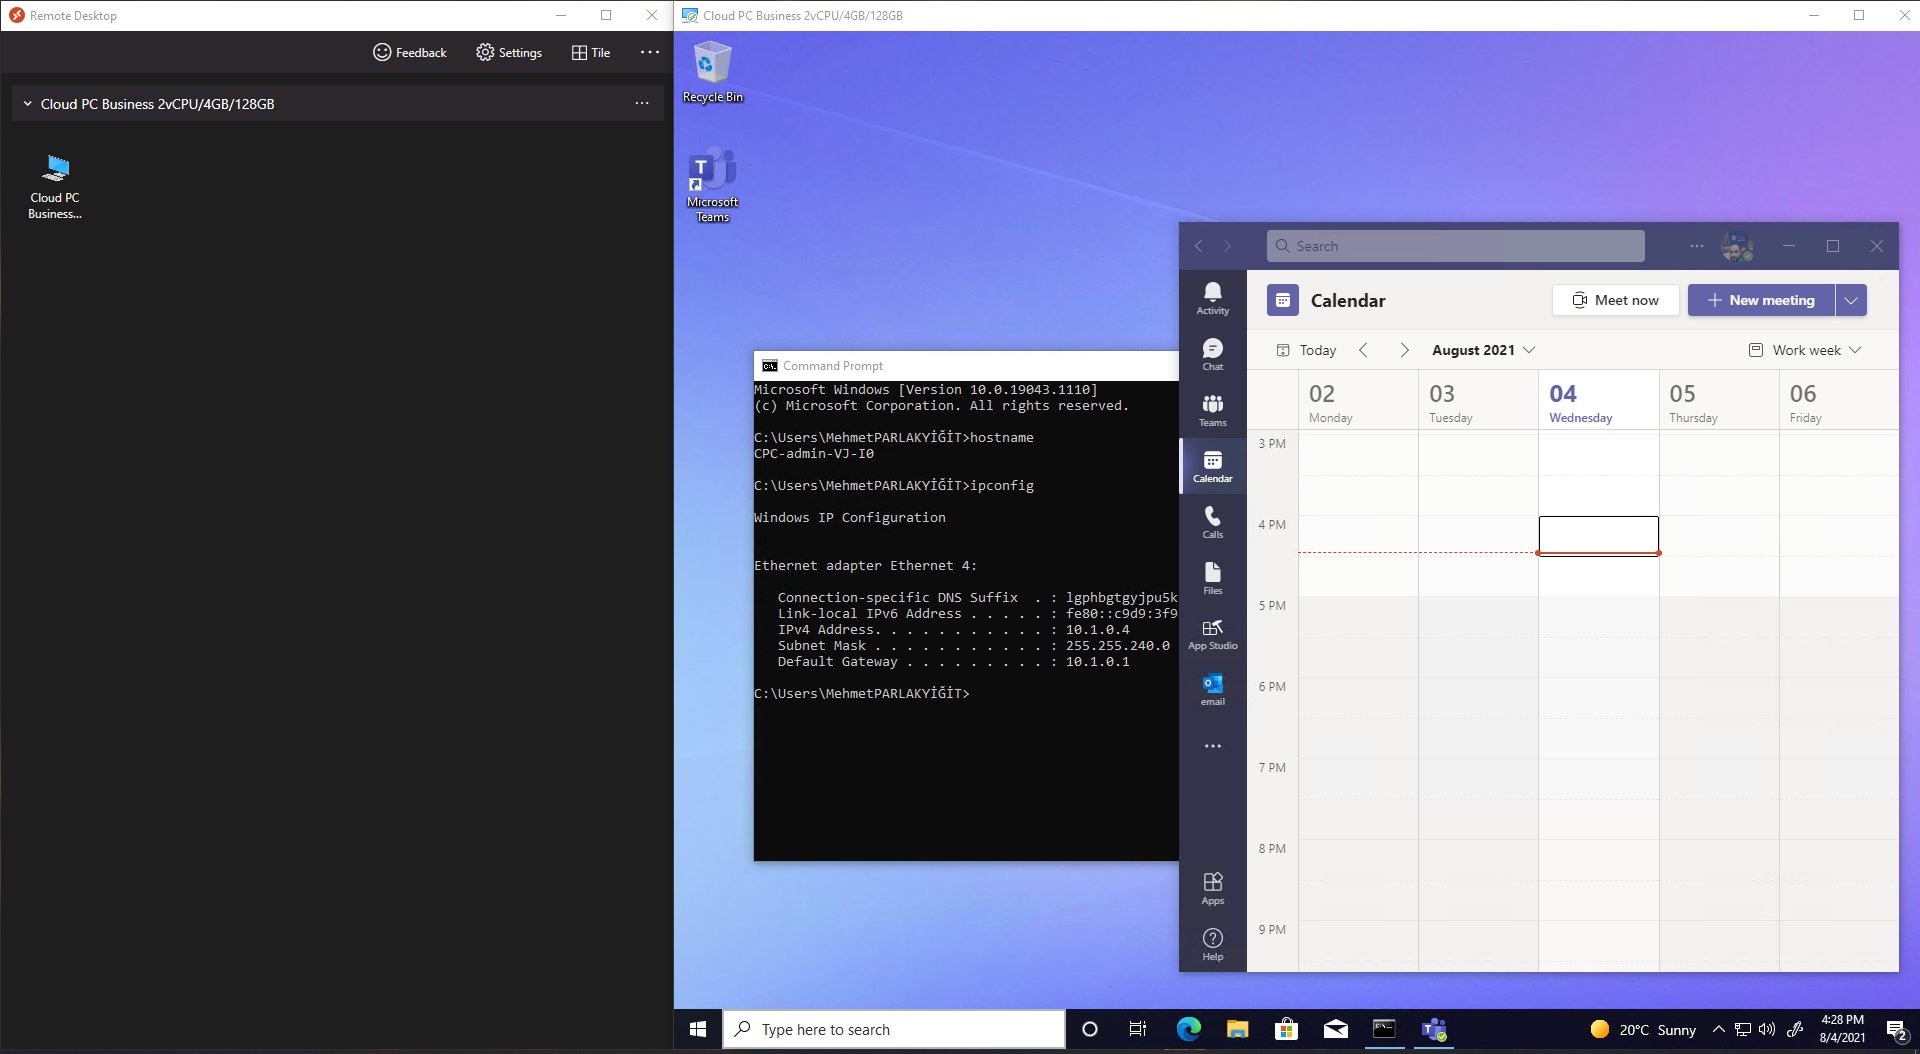Expand New meeting dropdown arrow

click(x=1851, y=300)
